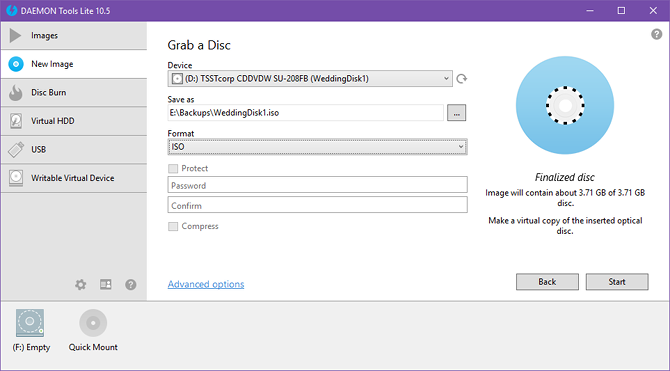Screen dimensions: 670x371
Task: Expand the Format dropdown showing ISO
Action: [317, 147]
